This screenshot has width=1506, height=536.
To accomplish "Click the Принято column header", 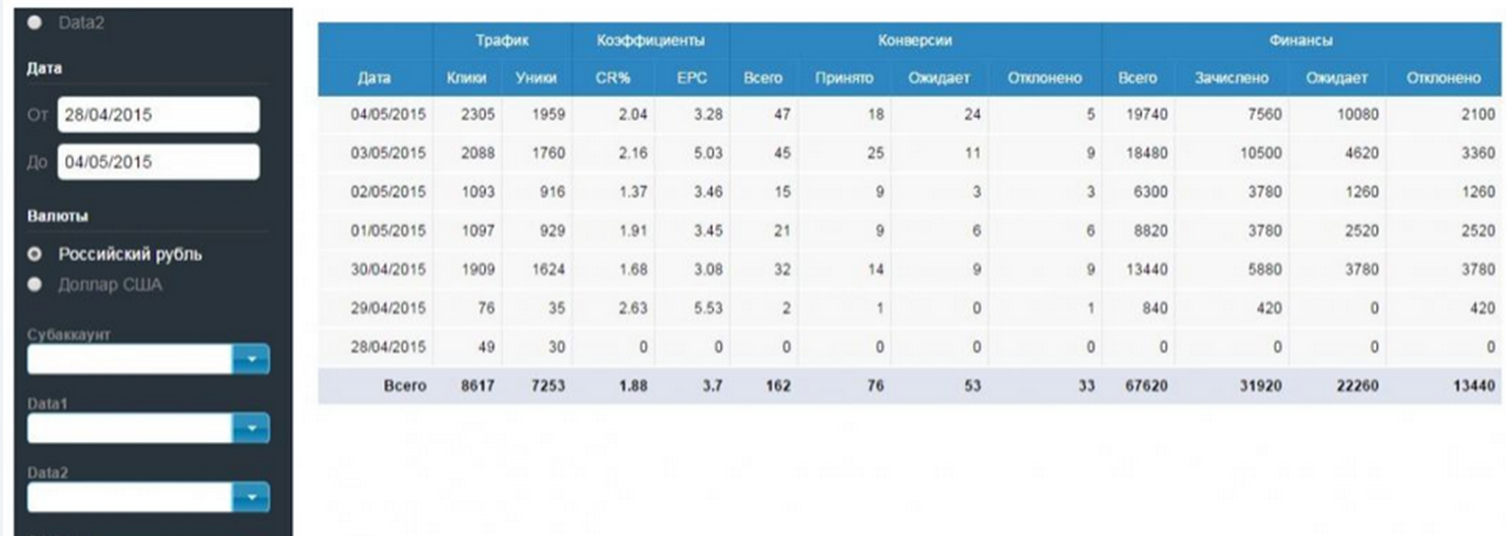I will click(844, 78).
